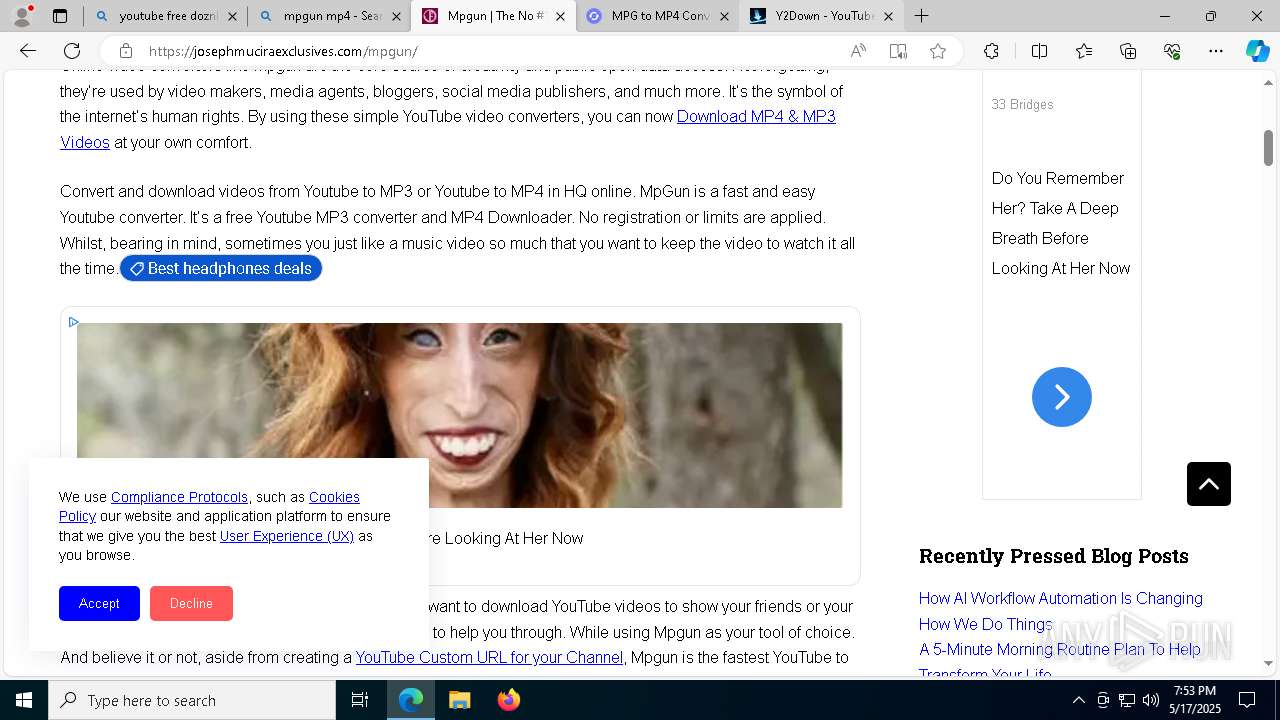Open Task View on taskbar
1280x720 pixels.
click(360, 700)
